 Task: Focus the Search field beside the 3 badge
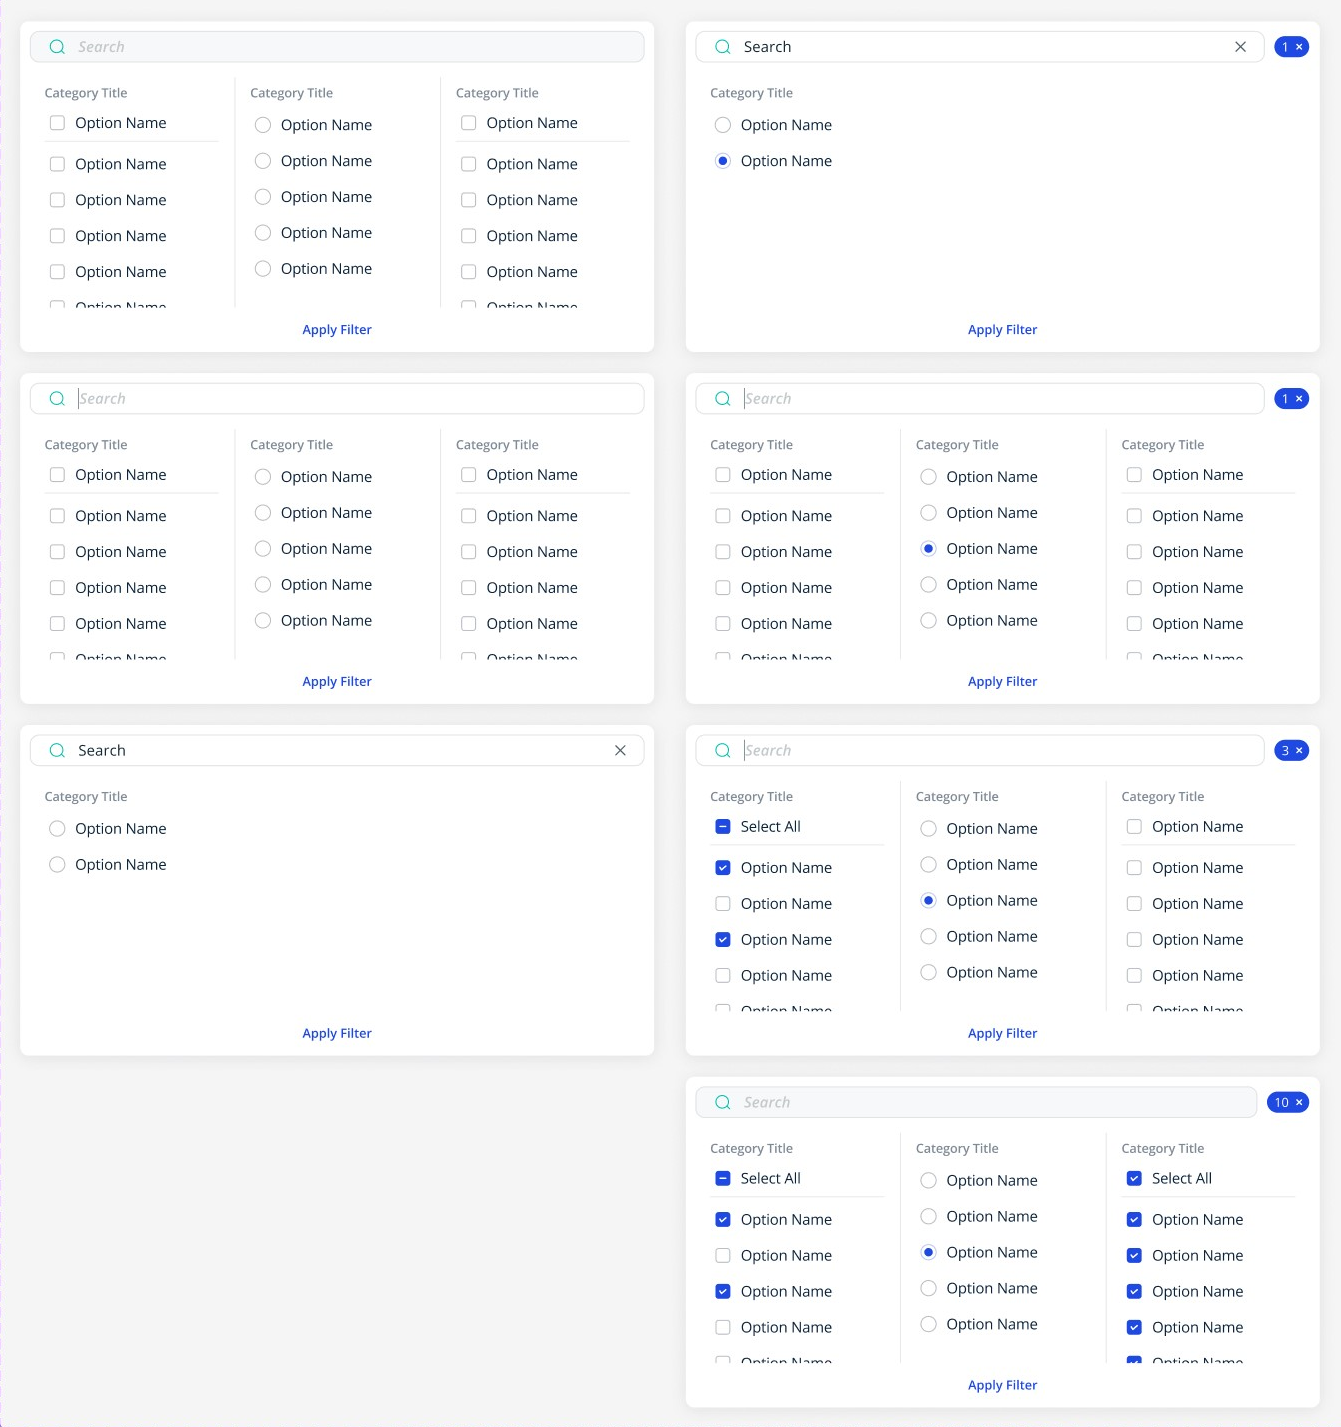[x=980, y=750]
